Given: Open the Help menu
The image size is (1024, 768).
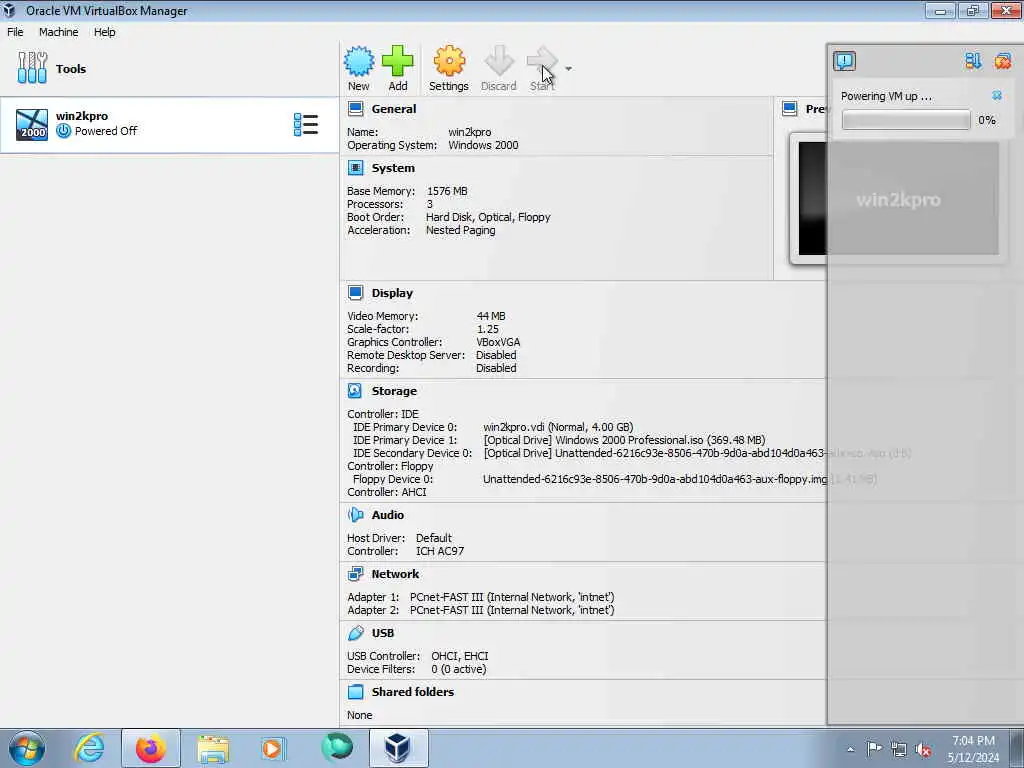Looking at the screenshot, I should tap(104, 32).
